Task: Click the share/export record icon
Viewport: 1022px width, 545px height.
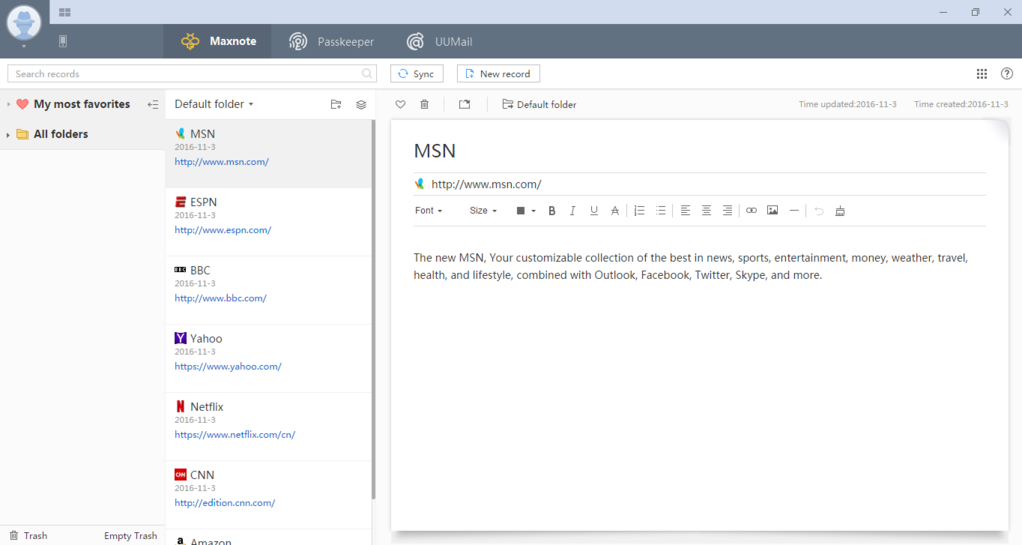Action: [x=464, y=104]
